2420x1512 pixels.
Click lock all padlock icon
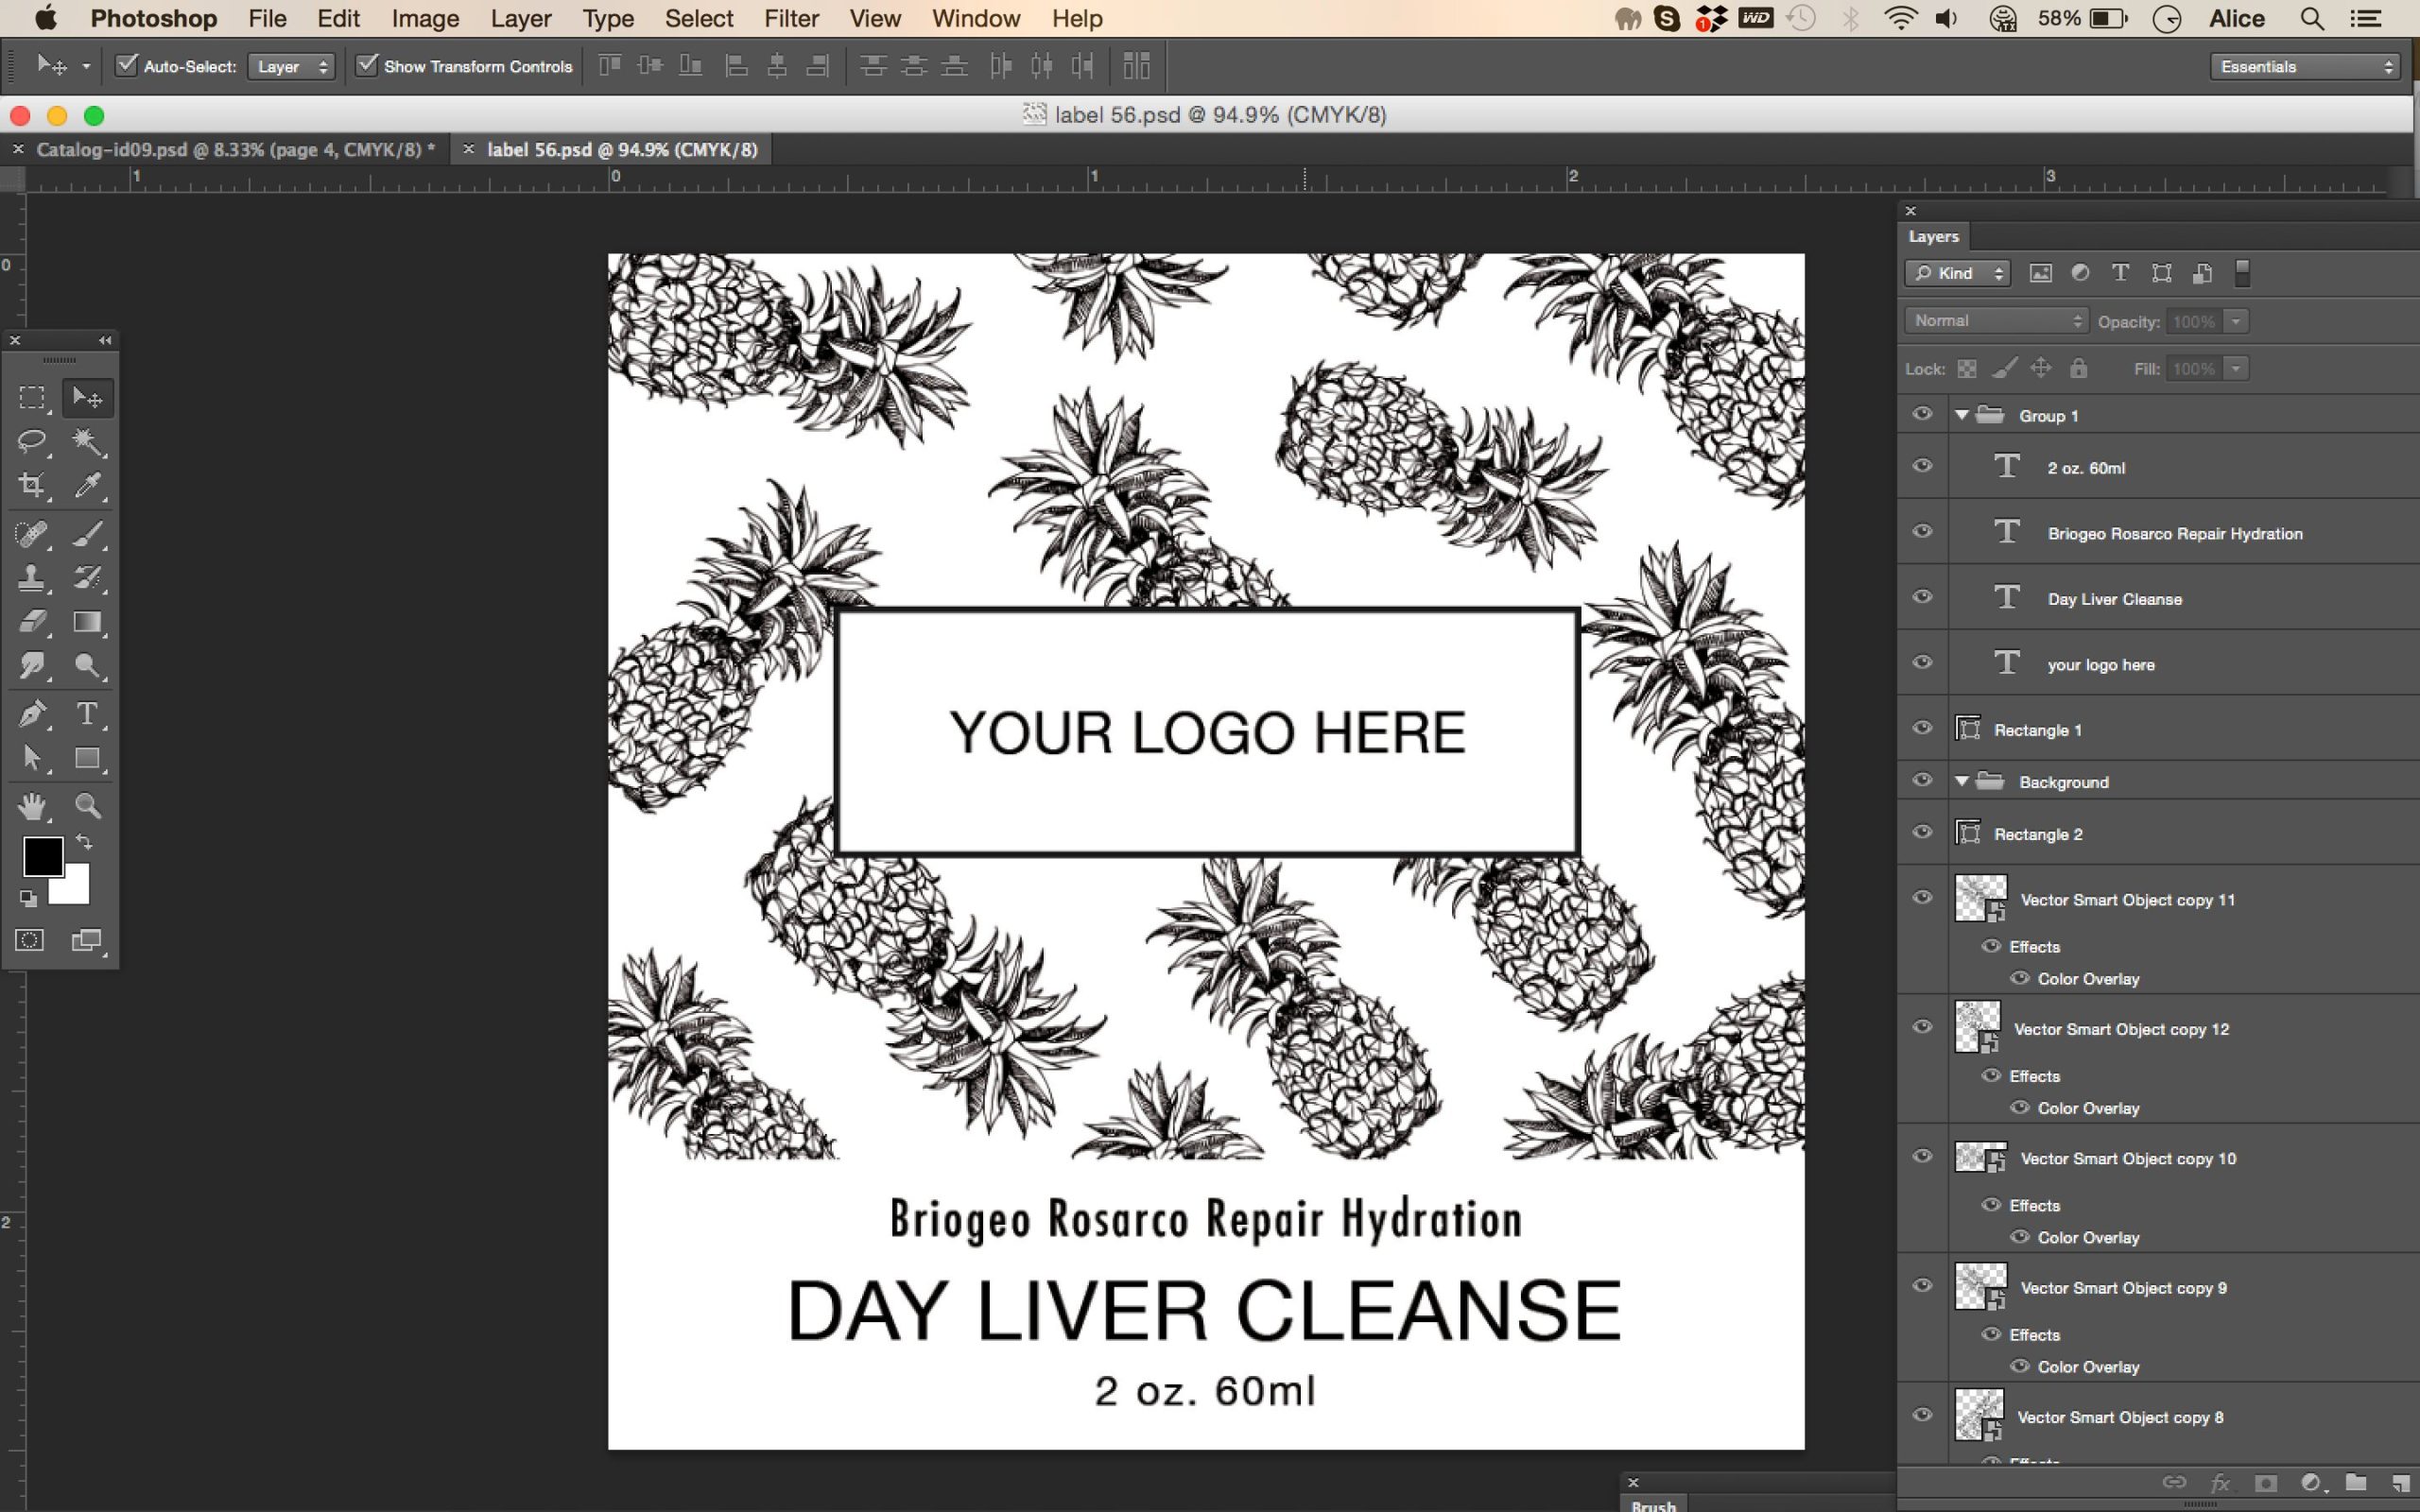tap(2079, 369)
